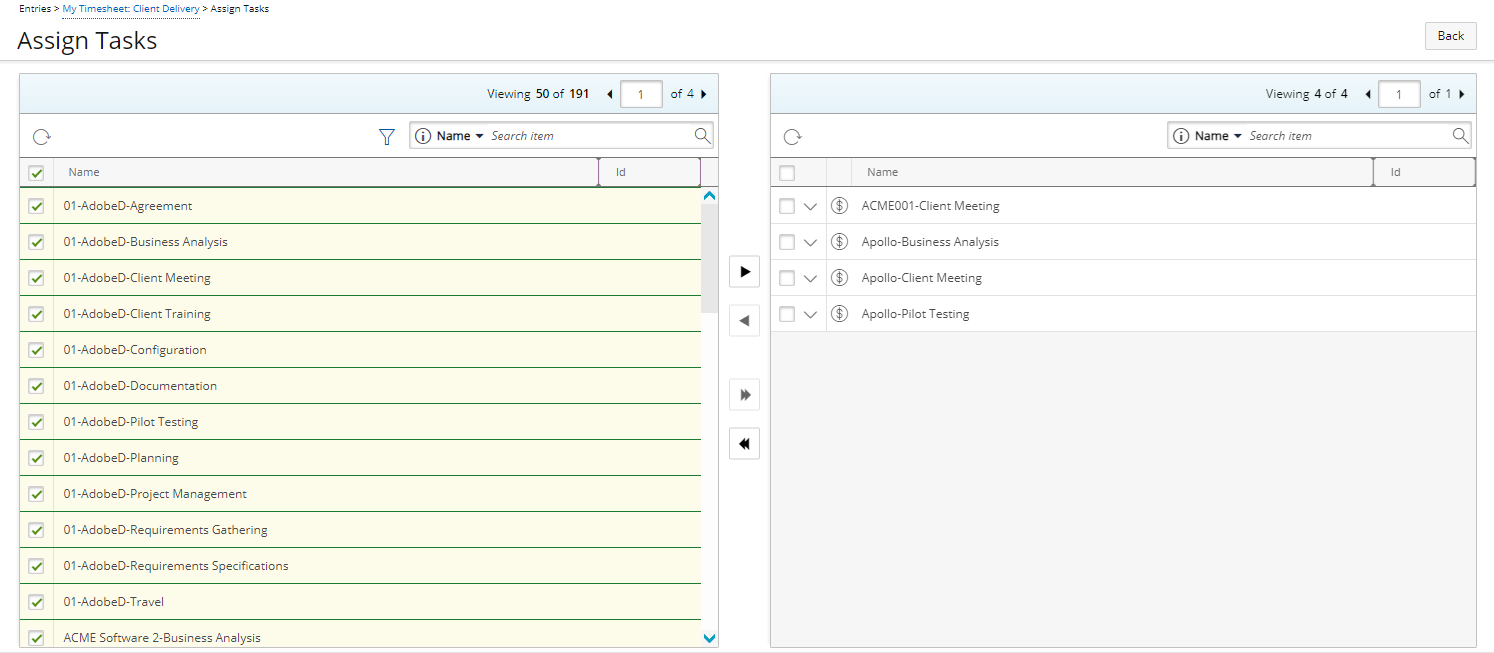
Task: Click dollar icon for ACME001-Client Meeting
Action: pyautogui.click(x=839, y=206)
